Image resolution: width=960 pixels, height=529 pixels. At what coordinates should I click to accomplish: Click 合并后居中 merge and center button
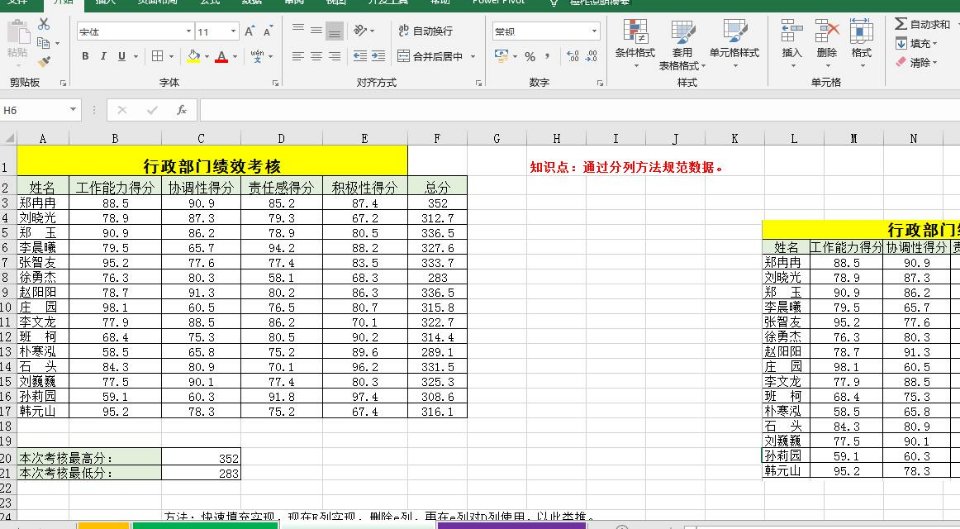click(x=430, y=56)
